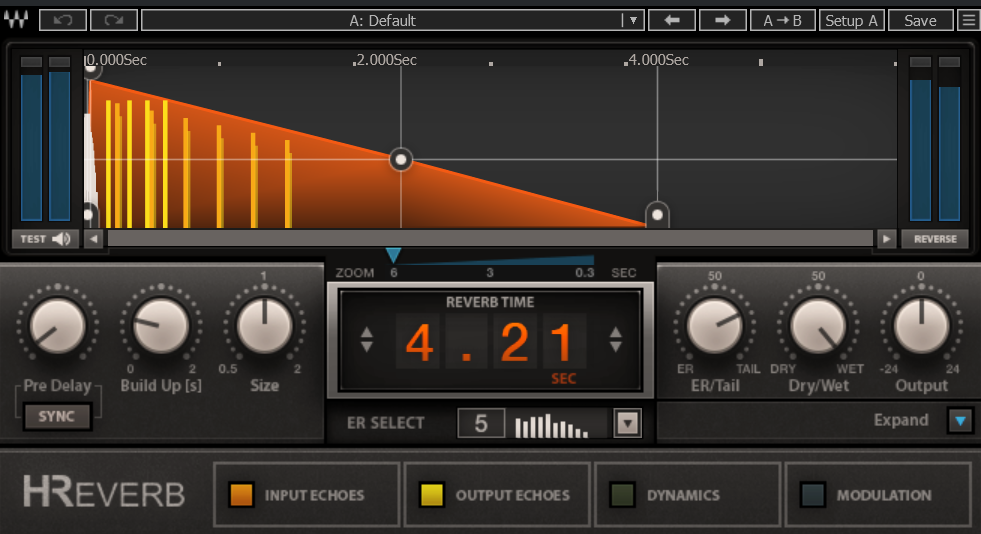Viewport: 981px width, 534px height.
Task: Set zoom to 0.3 on ZOOM scale
Action: point(584,273)
